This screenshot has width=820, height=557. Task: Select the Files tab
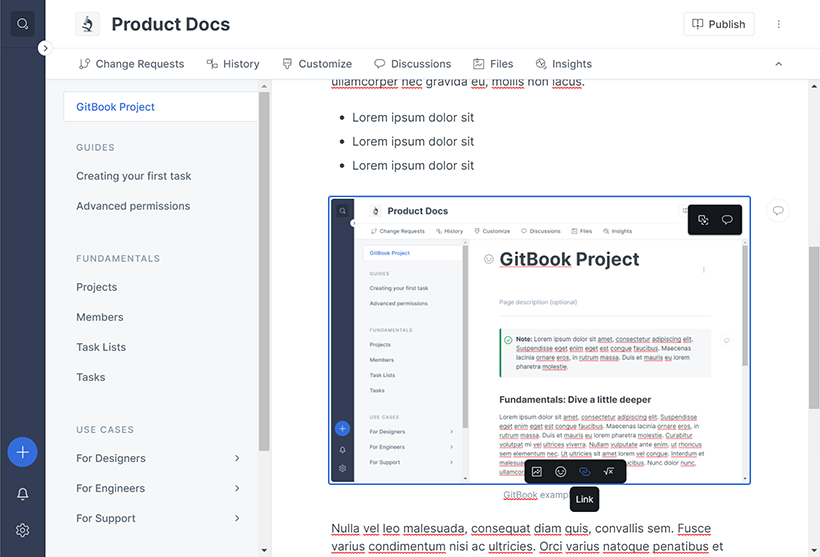click(493, 64)
